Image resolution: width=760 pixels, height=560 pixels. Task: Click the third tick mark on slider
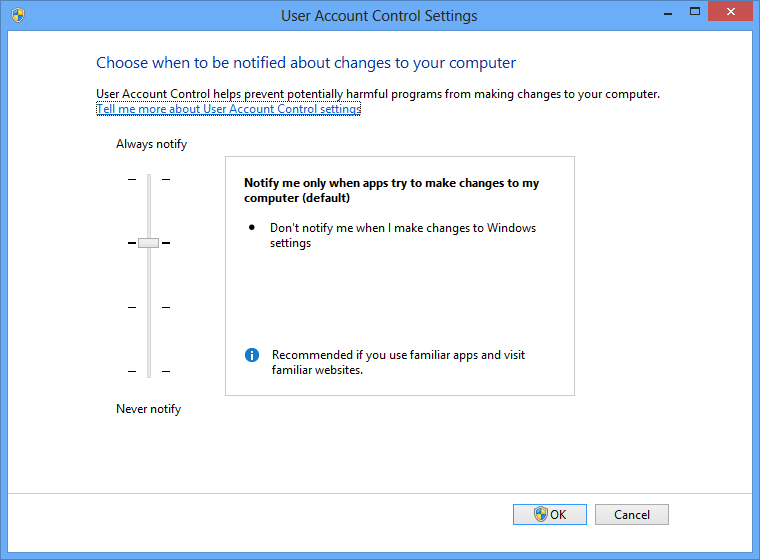[149, 307]
